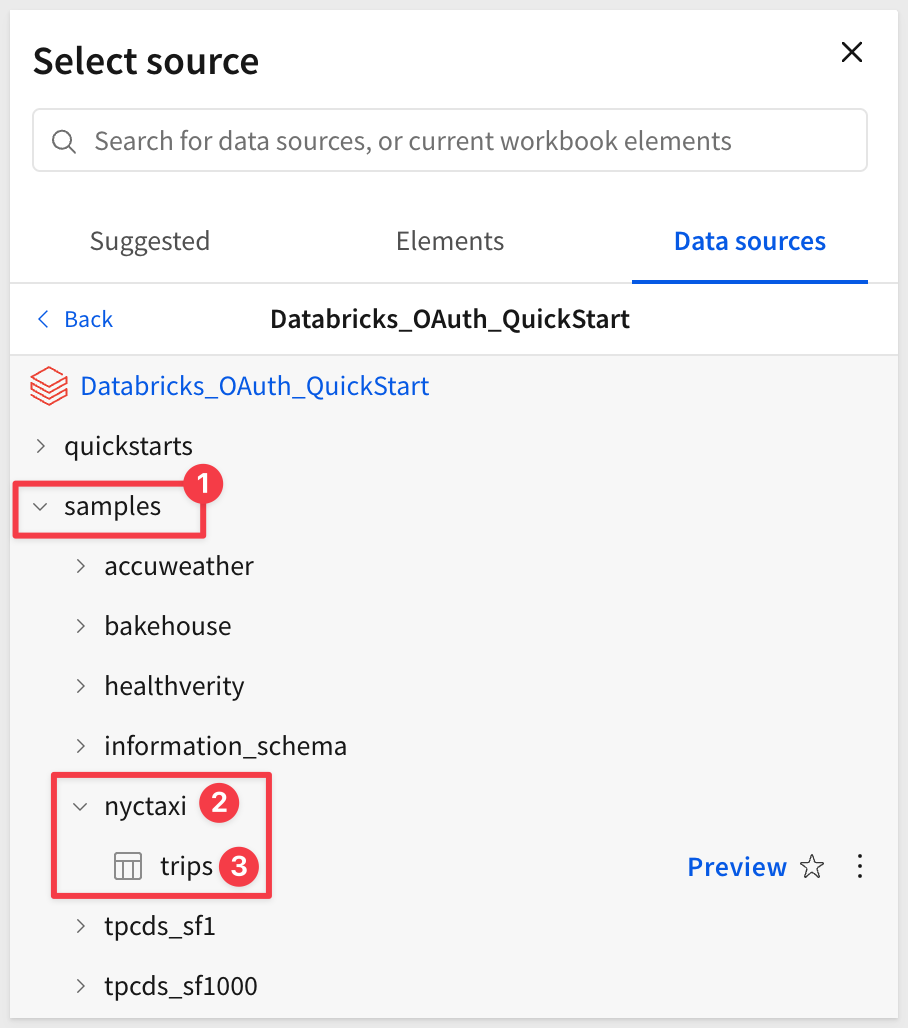Click the Back arrow chevron
The width and height of the screenshot is (908, 1028).
(x=43, y=319)
